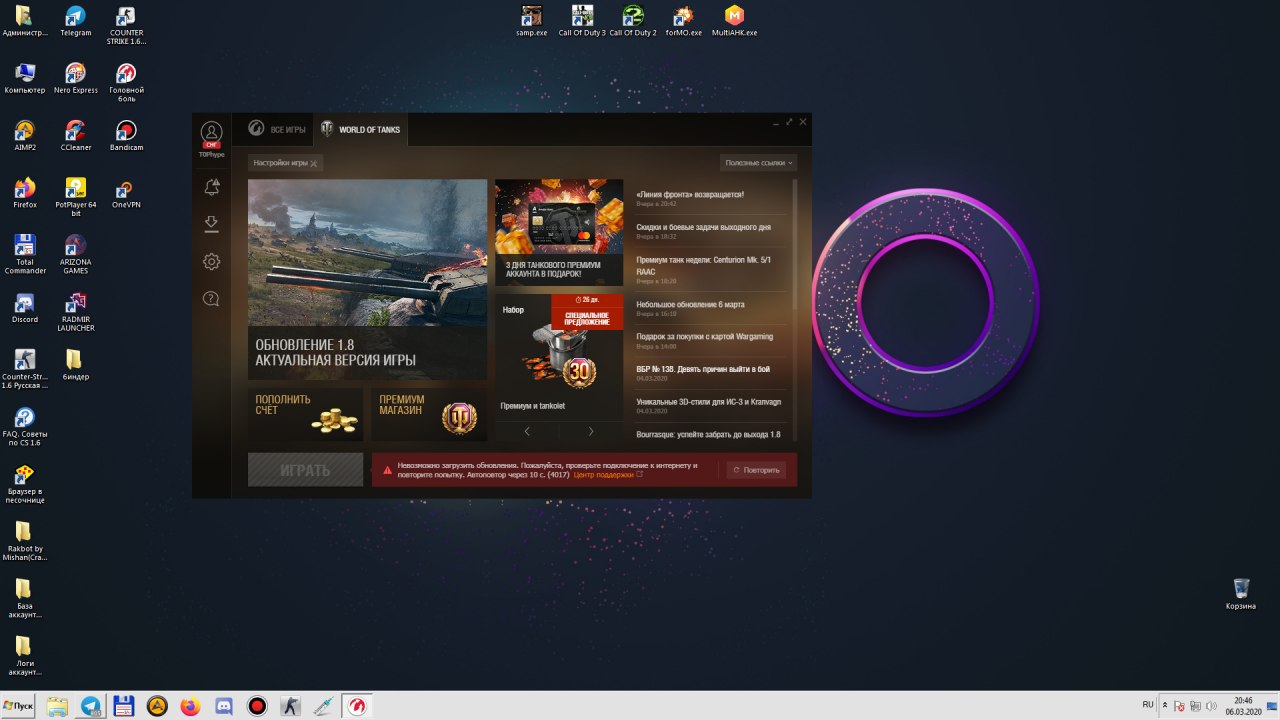Open the Firefox desktop shortcut
Screen dimensions: 1280x720
pyautogui.click(x=25, y=193)
